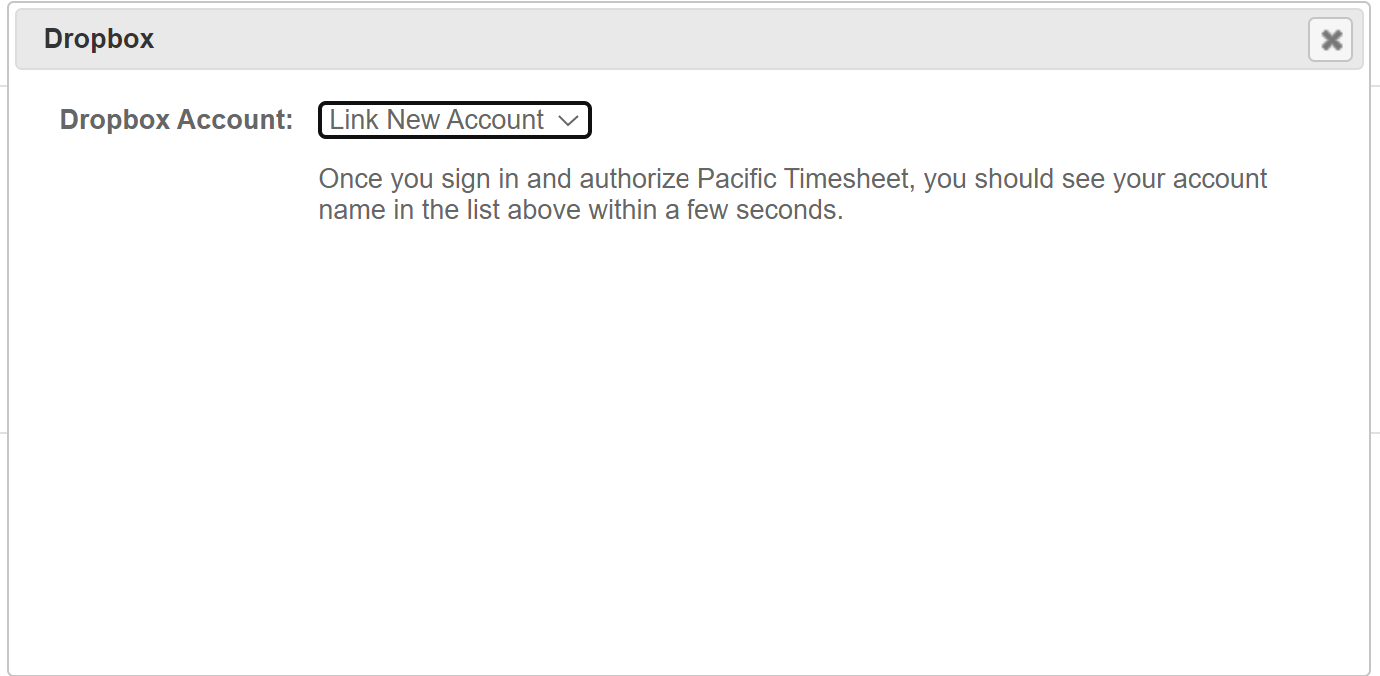Screen dimensions: 1380x676
Task: Focus the Dropbox Account select box
Action: coord(455,120)
